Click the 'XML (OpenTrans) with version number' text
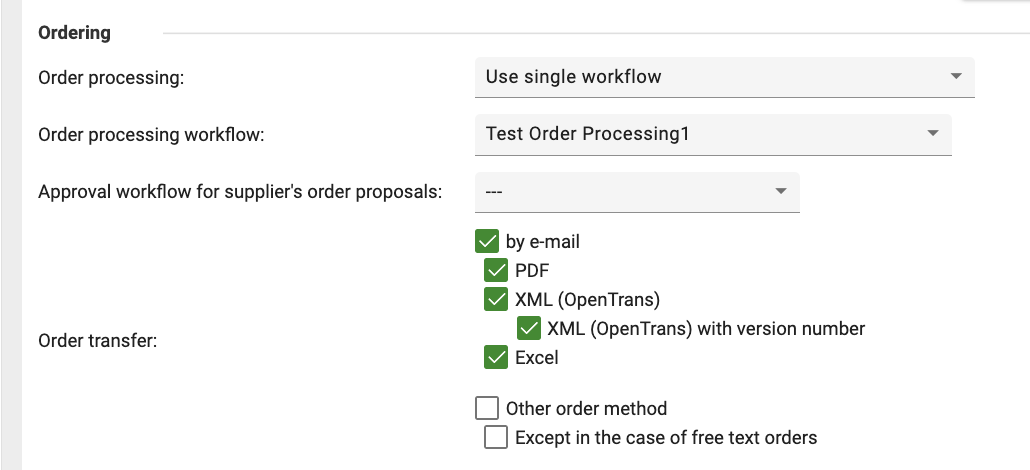 pyautogui.click(x=706, y=328)
